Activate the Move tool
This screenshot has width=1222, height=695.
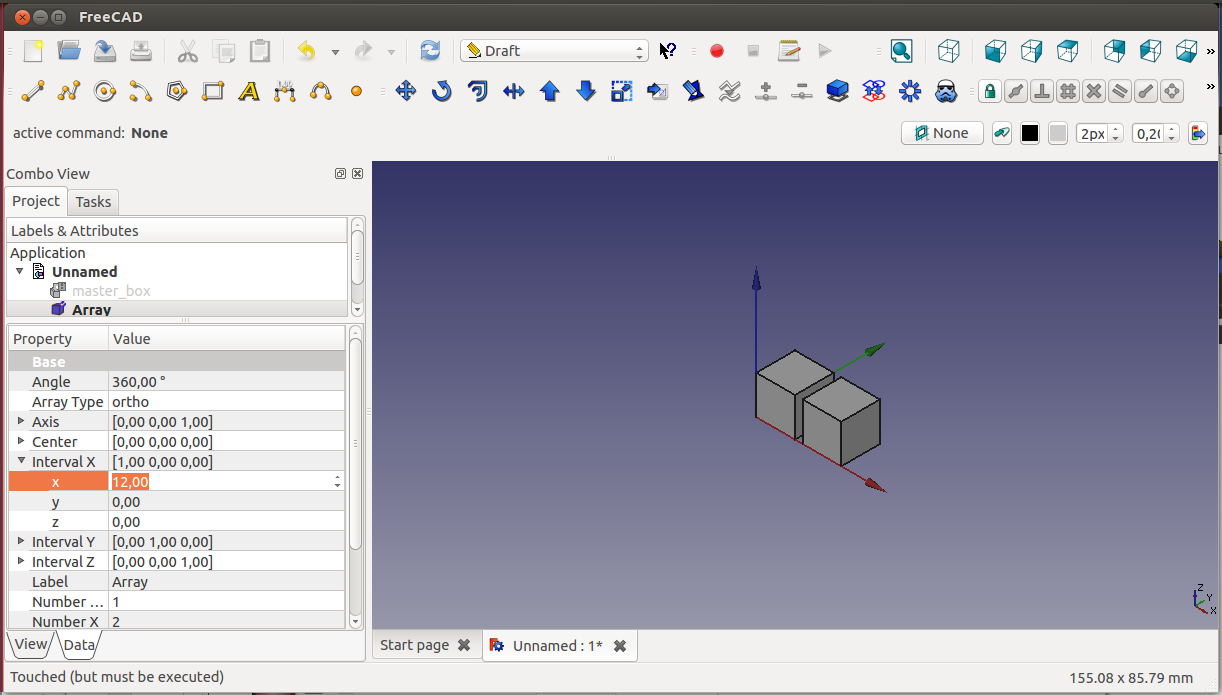point(405,92)
